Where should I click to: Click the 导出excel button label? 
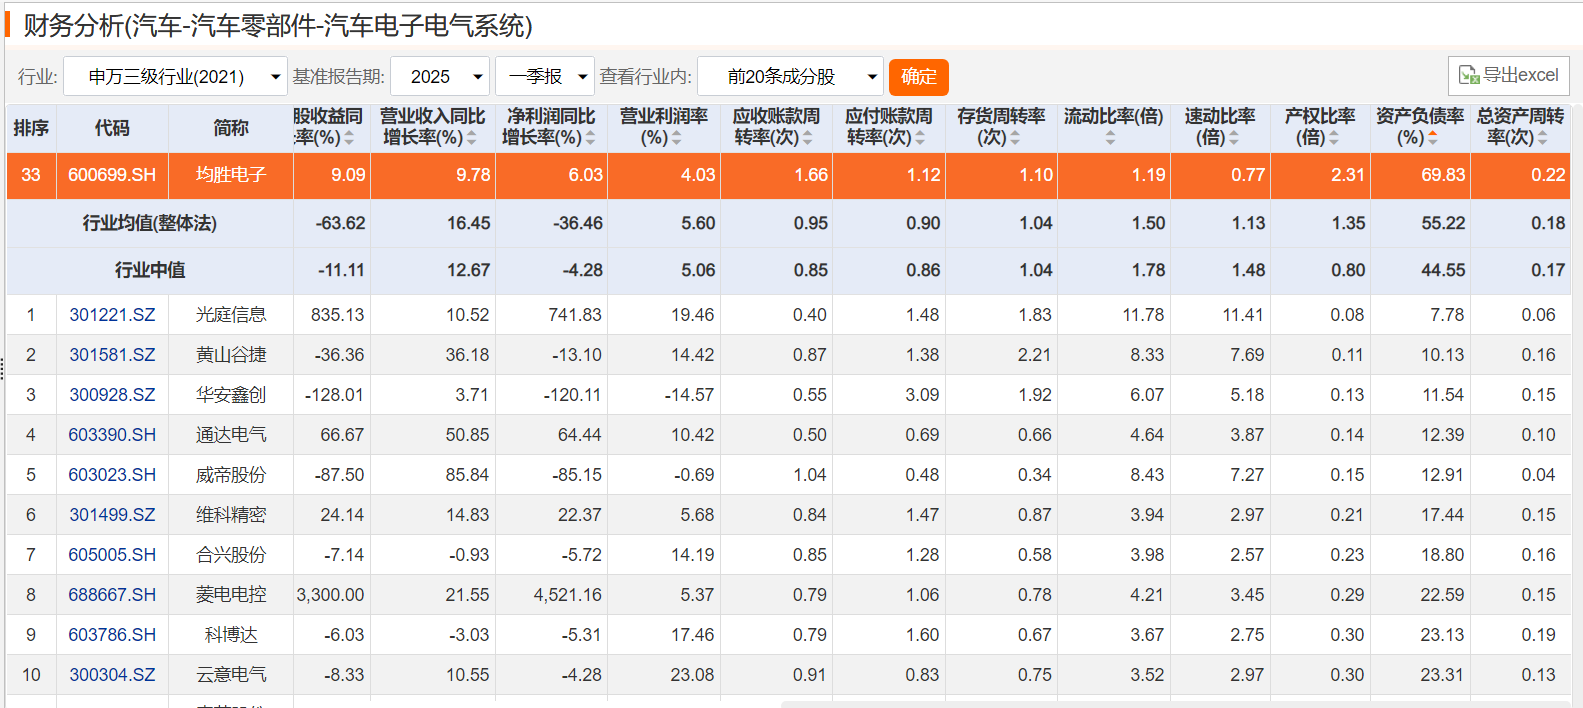click(1521, 75)
